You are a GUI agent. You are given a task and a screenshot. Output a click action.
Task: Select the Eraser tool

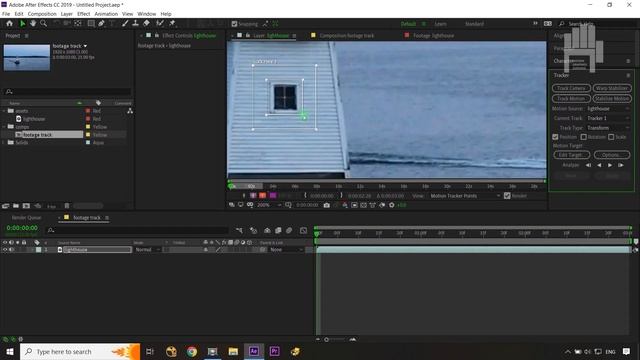(146, 24)
